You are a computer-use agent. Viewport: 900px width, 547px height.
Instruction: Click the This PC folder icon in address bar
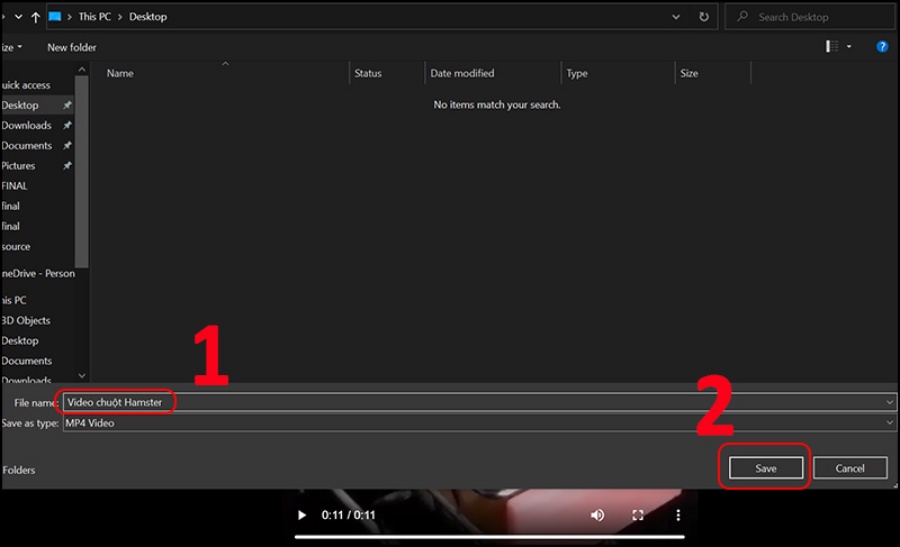click(55, 17)
